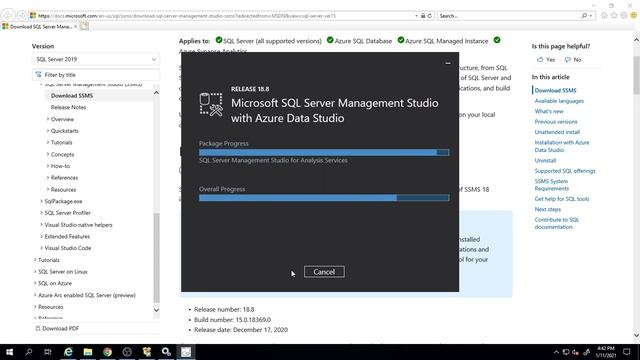This screenshot has height=360, width=640.
Task: Click the No feedback button
Action: coord(573,60)
